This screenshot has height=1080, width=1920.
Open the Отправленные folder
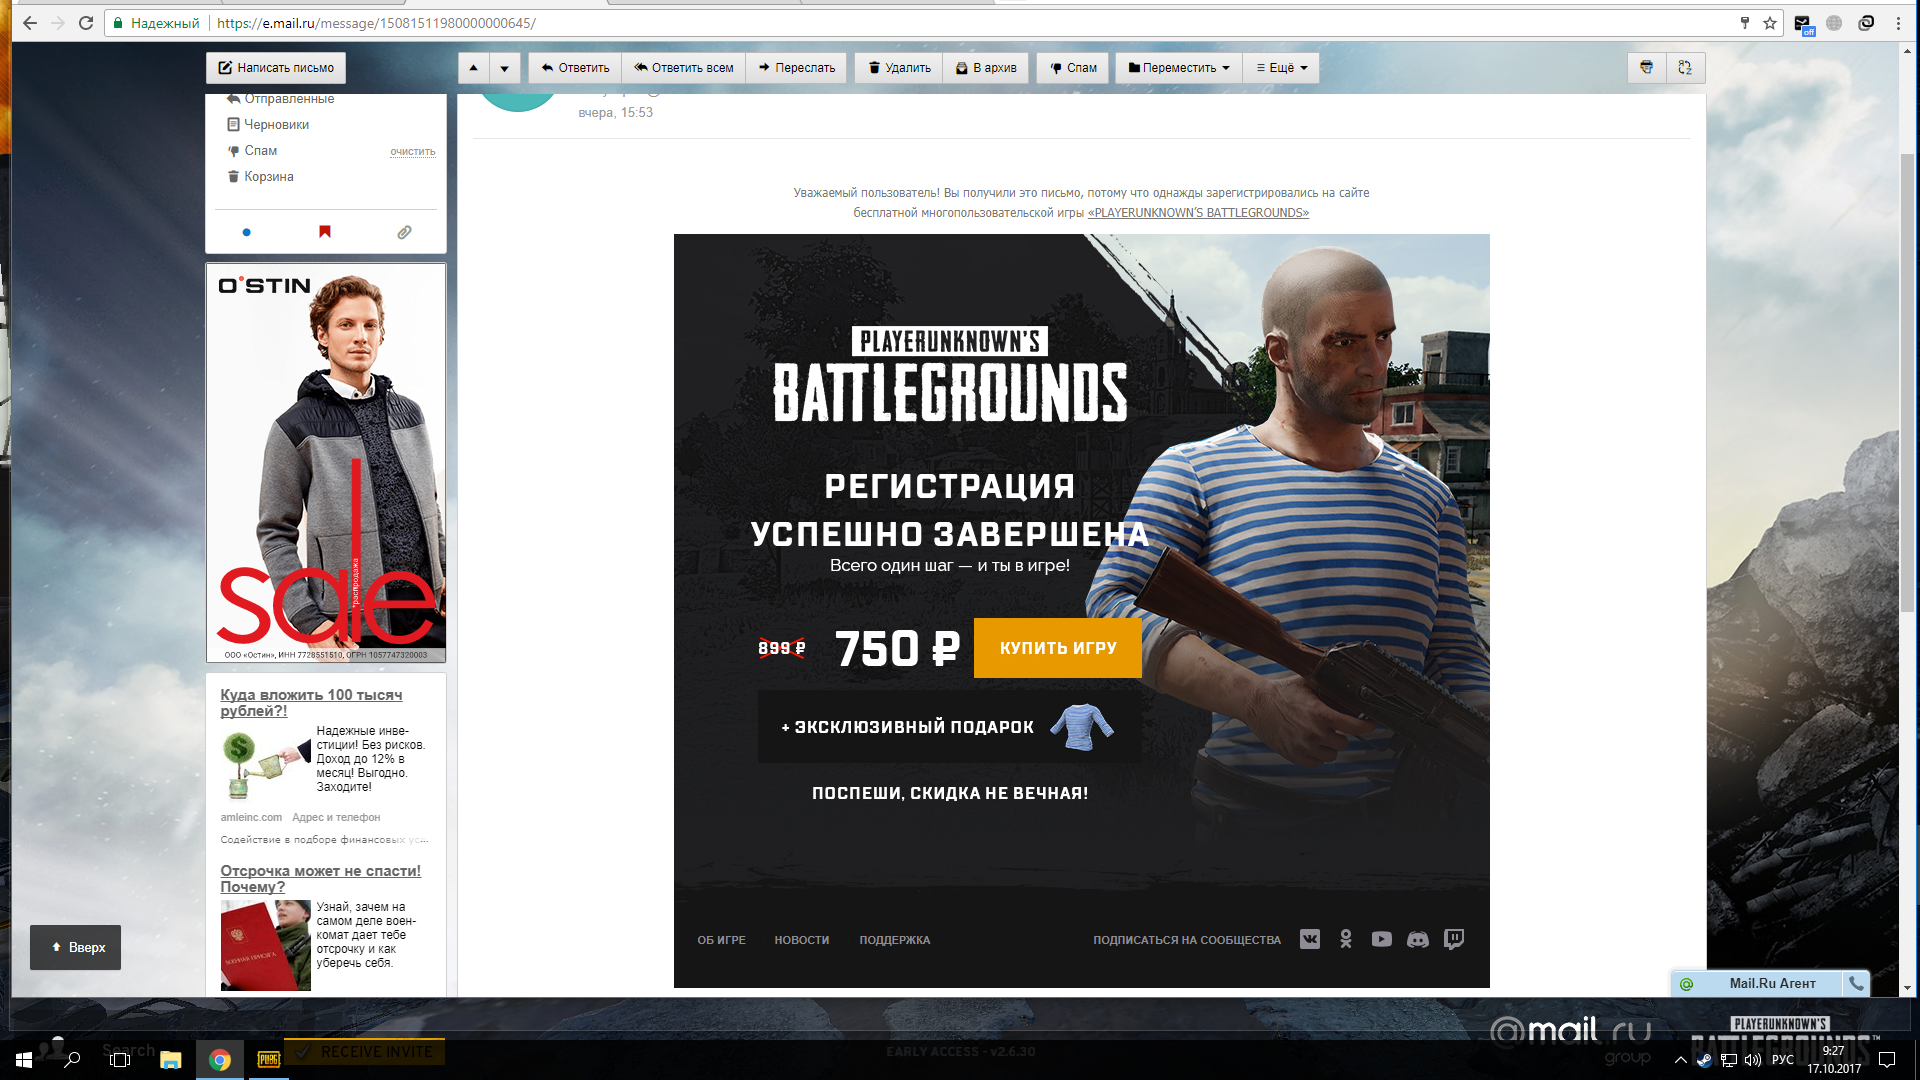click(288, 99)
